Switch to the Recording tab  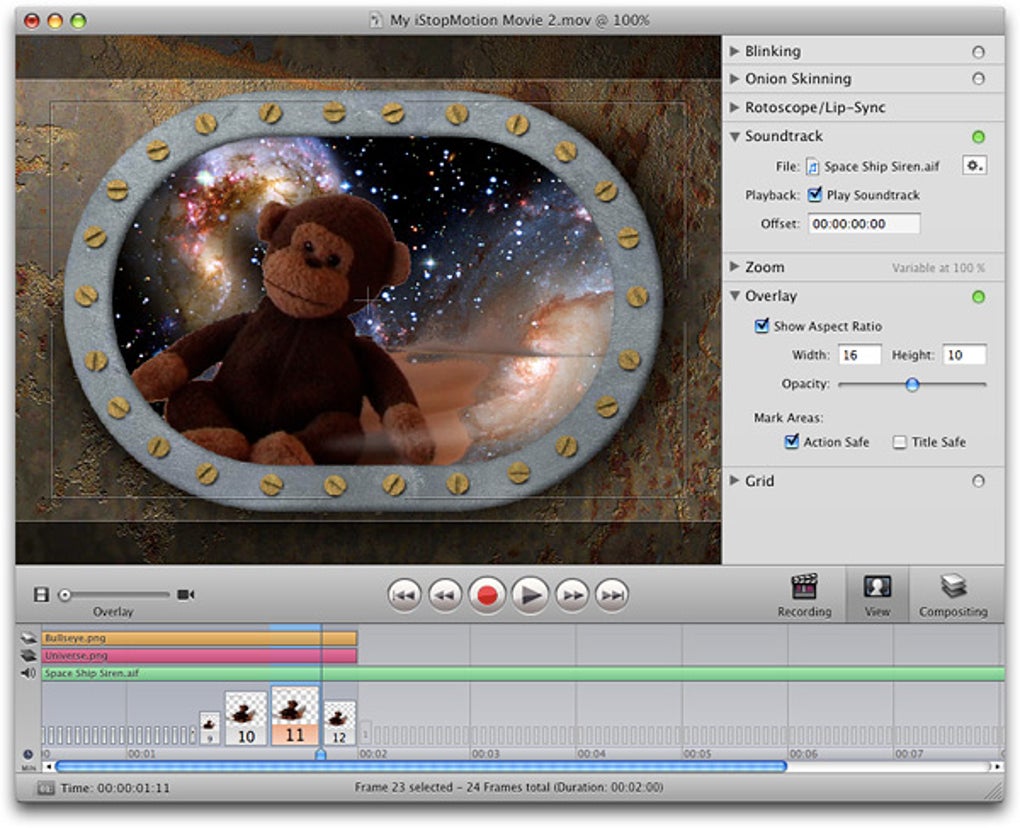click(x=804, y=595)
